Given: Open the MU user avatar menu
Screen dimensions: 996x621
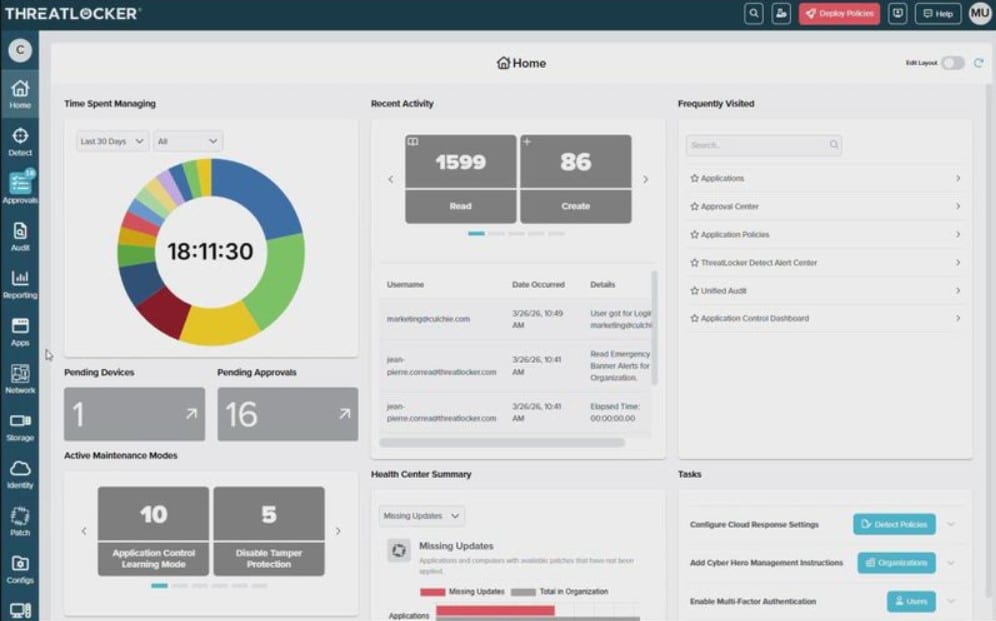Looking at the screenshot, I should [x=979, y=13].
